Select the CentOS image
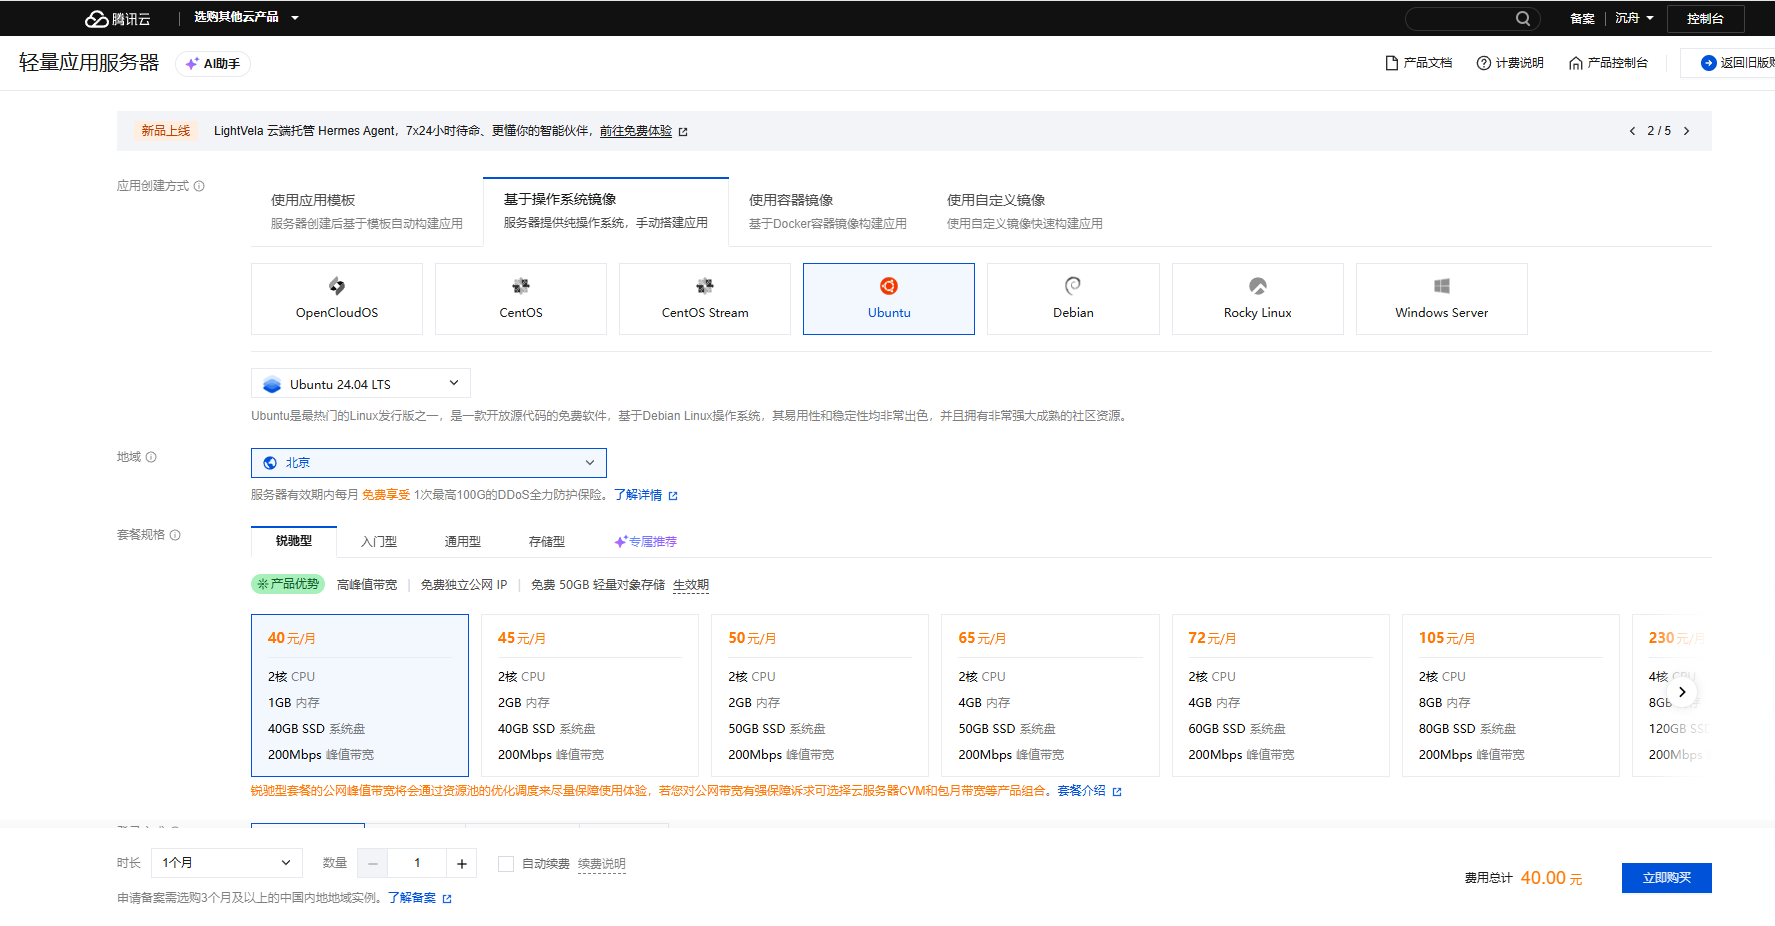 coord(521,299)
